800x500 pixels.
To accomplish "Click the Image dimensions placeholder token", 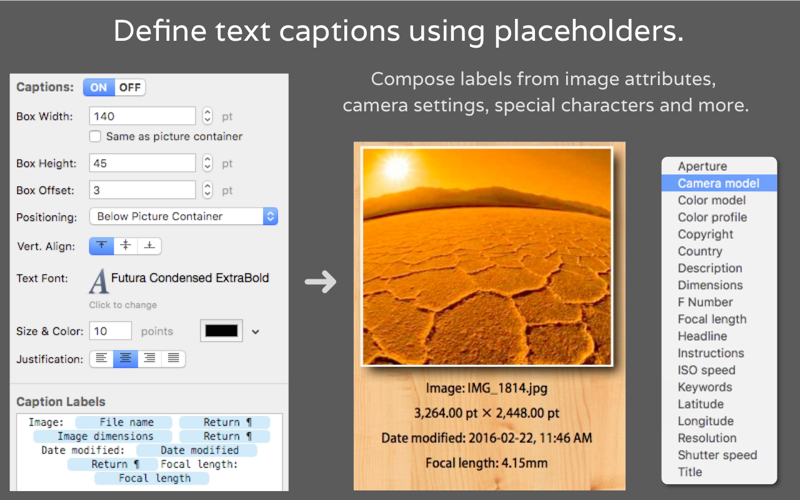I will (x=103, y=436).
